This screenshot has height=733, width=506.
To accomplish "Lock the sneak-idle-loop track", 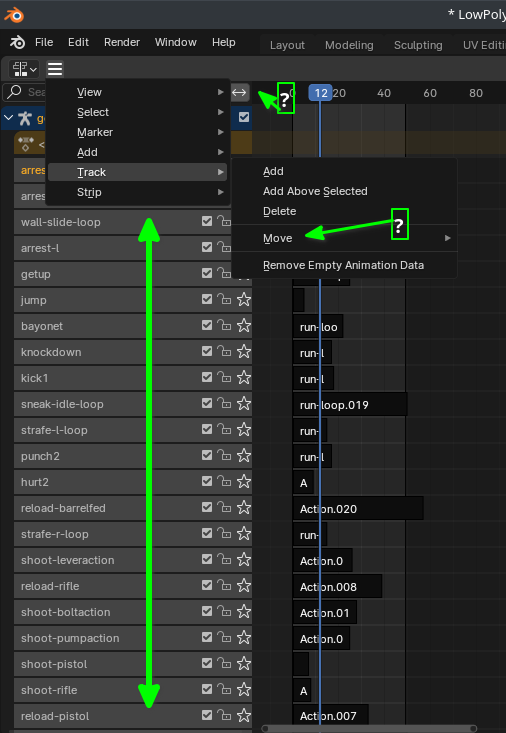I will coord(225,403).
